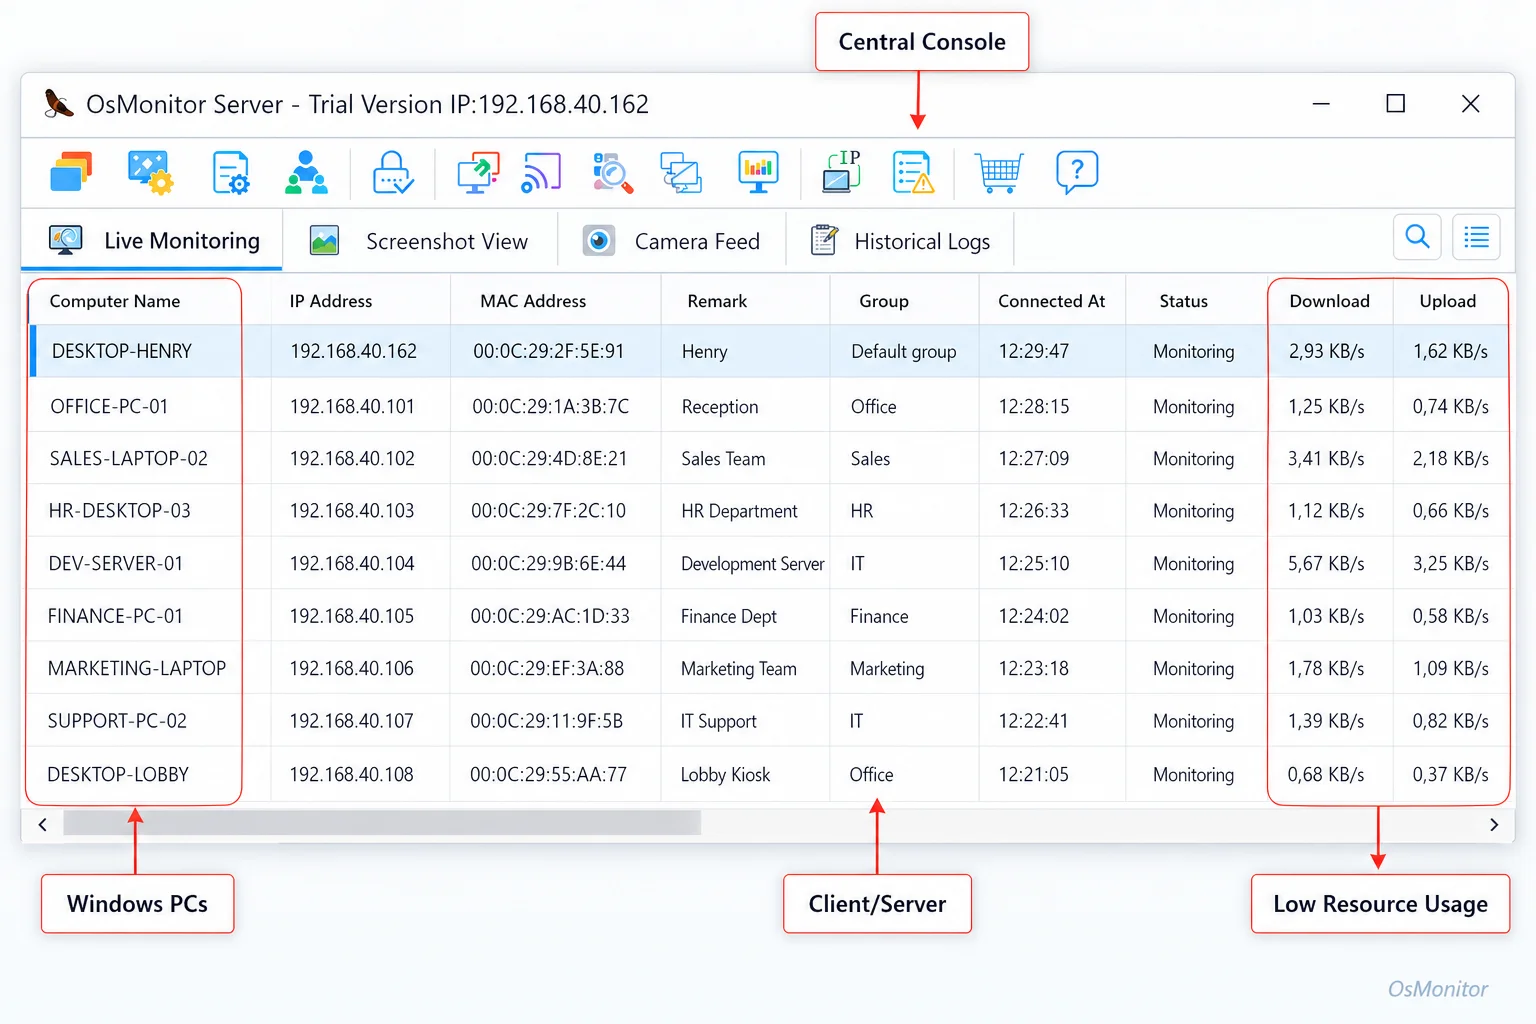The height and width of the screenshot is (1024, 1536).
Task: Sort by Remark column header
Action: click(717, 301)
